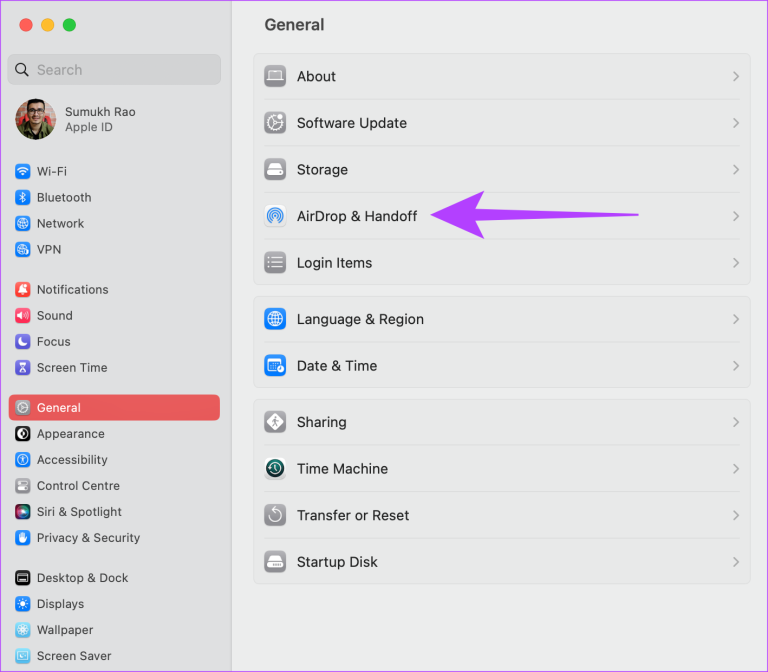Open the Transfer or Reset label

click(353, 515)
